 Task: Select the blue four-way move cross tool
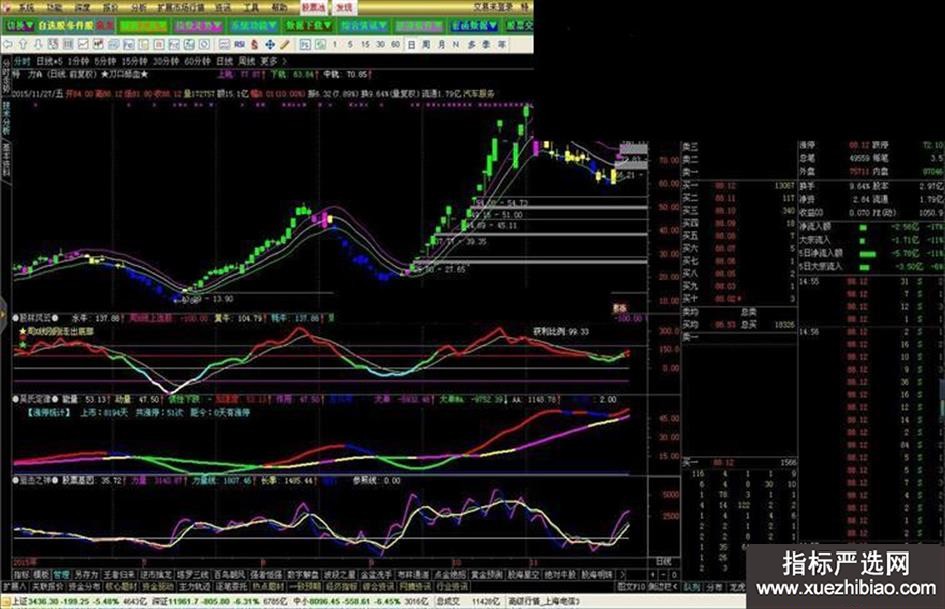pos(270,44)
